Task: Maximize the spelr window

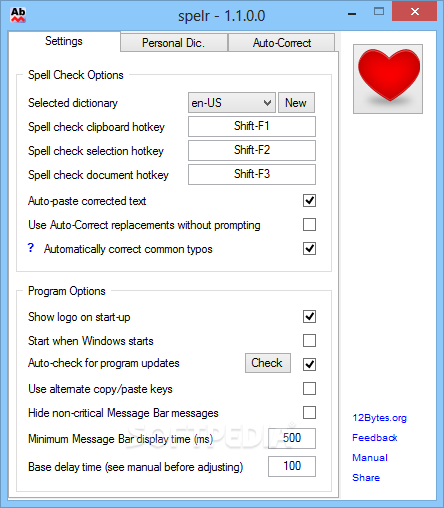Action: [x=379, y=12]
